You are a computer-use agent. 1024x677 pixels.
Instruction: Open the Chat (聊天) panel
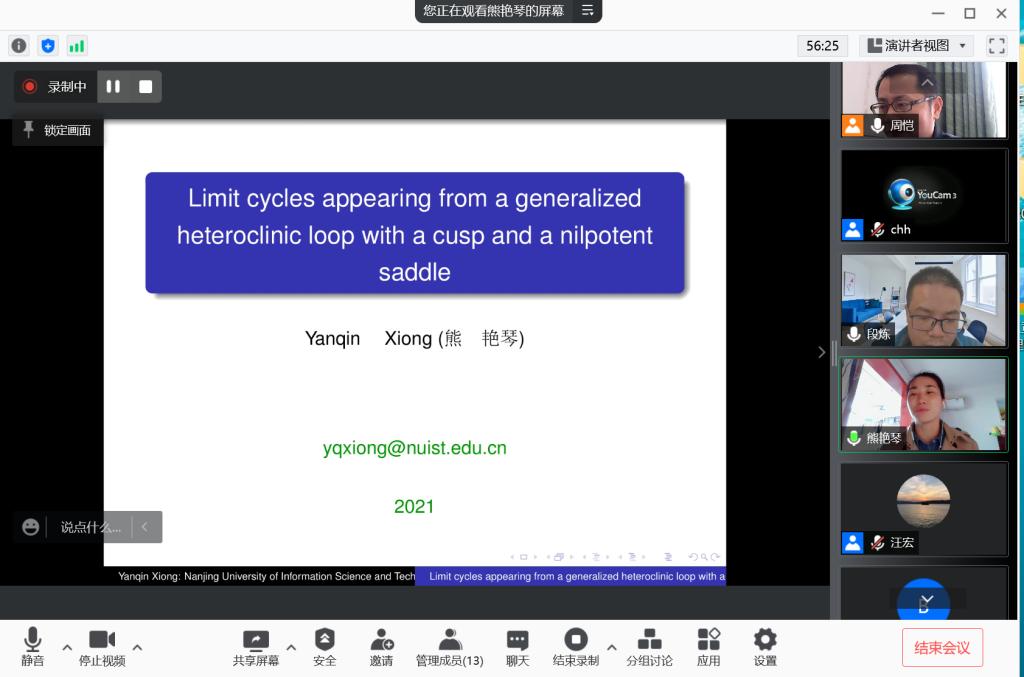(x=517, y=646)
